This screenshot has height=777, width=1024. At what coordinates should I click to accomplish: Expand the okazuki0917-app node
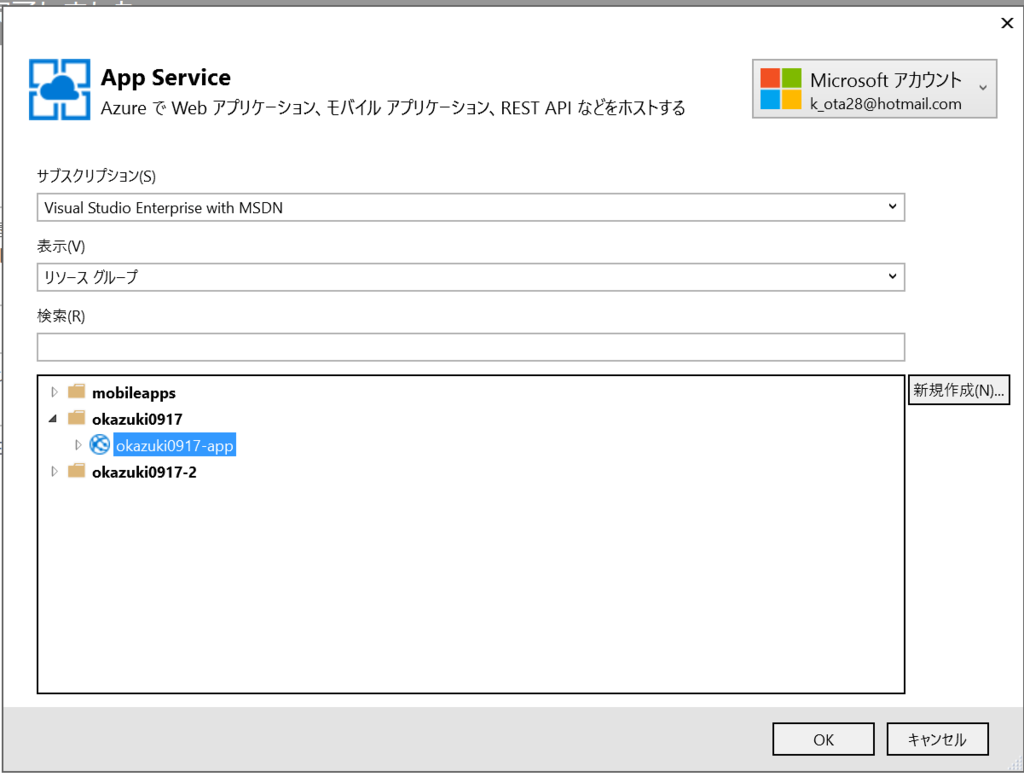click(x=78, y=445)
